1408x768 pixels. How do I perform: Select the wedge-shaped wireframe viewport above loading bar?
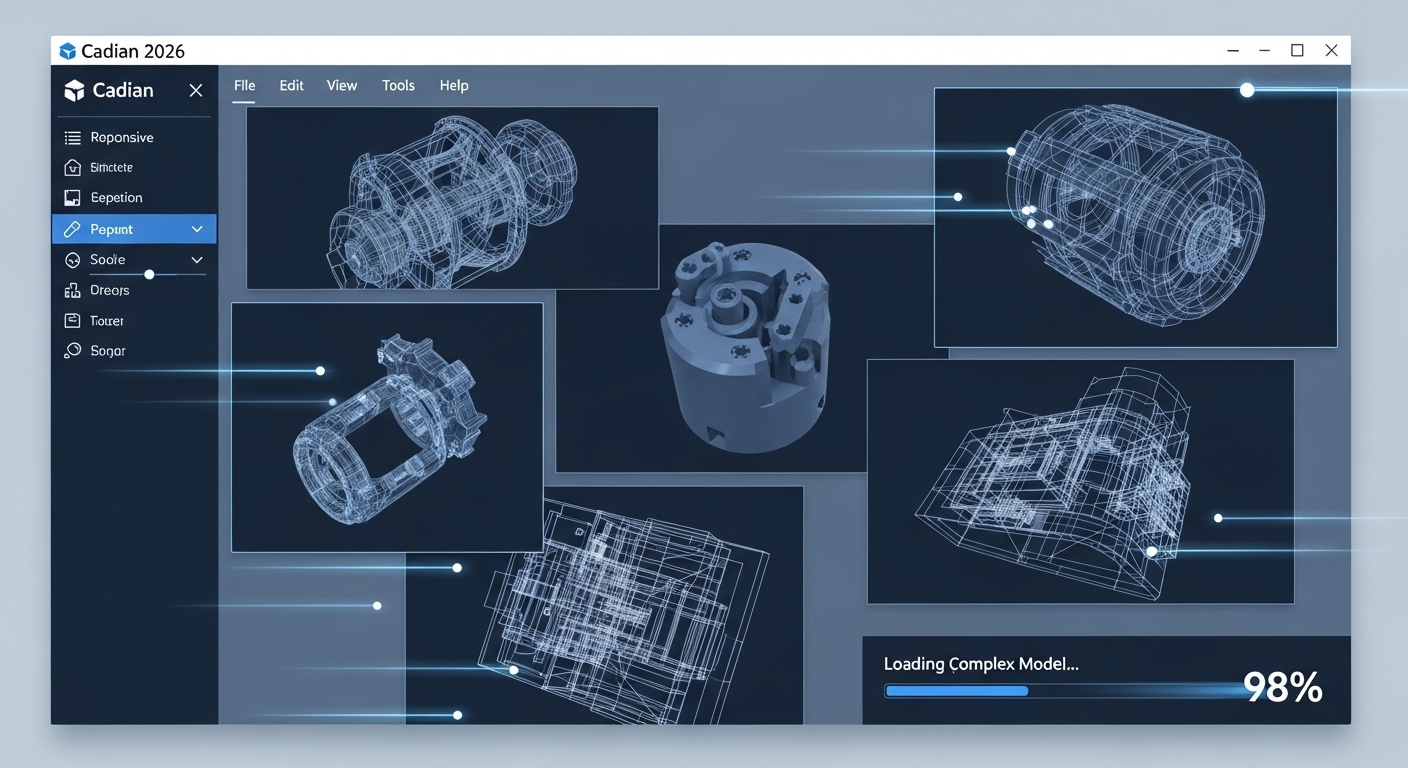point(1080,482)
